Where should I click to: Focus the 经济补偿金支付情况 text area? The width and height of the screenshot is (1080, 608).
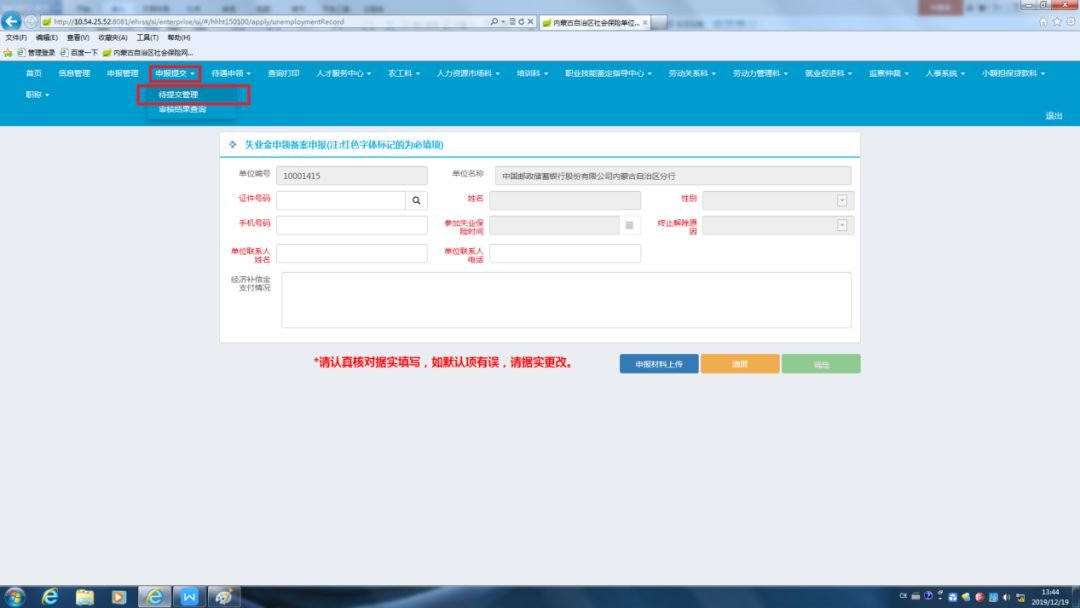tap(566, 300)
